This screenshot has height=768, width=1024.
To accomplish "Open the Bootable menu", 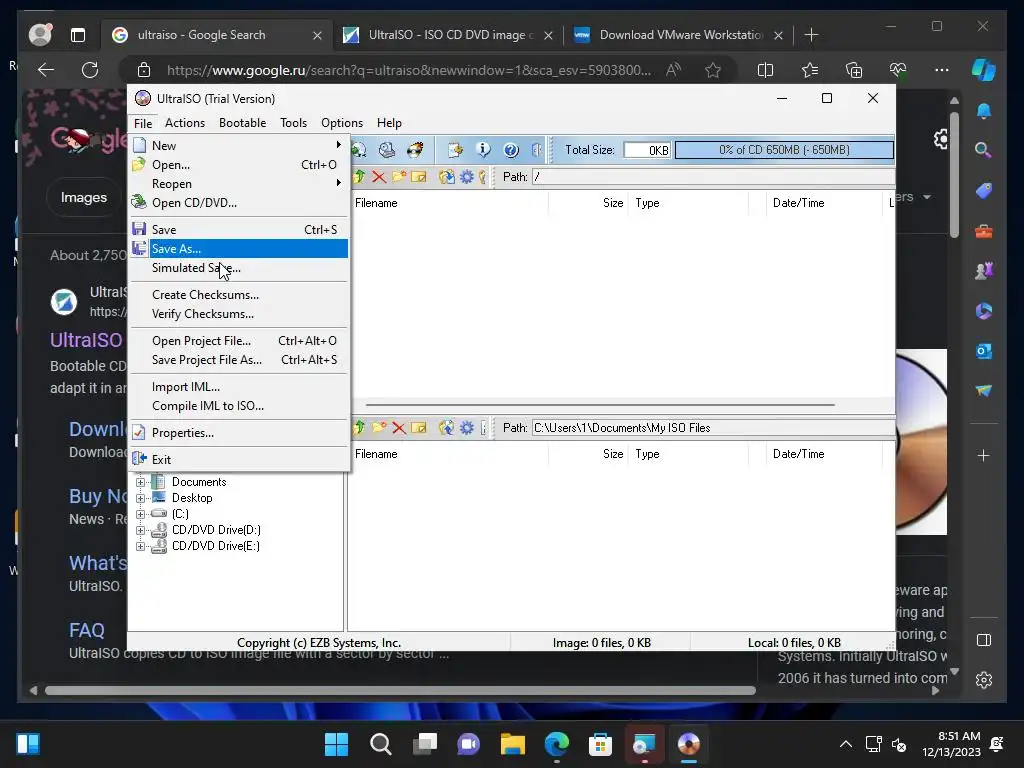I will (x=242, y=123).
